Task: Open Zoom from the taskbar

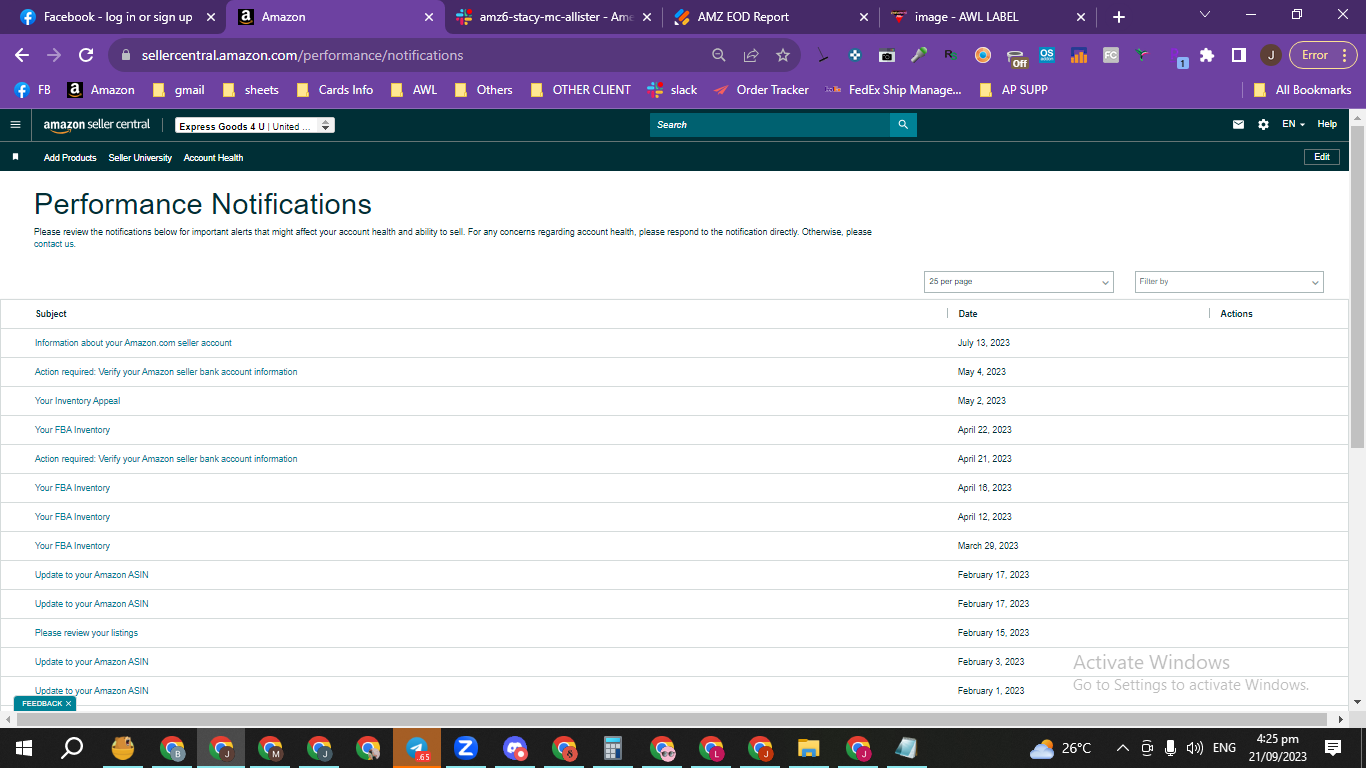Action: point(466,748)
